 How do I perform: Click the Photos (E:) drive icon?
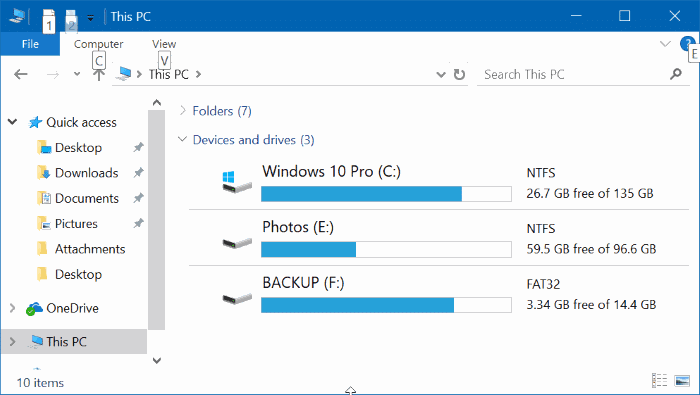[x=237, y=244]
